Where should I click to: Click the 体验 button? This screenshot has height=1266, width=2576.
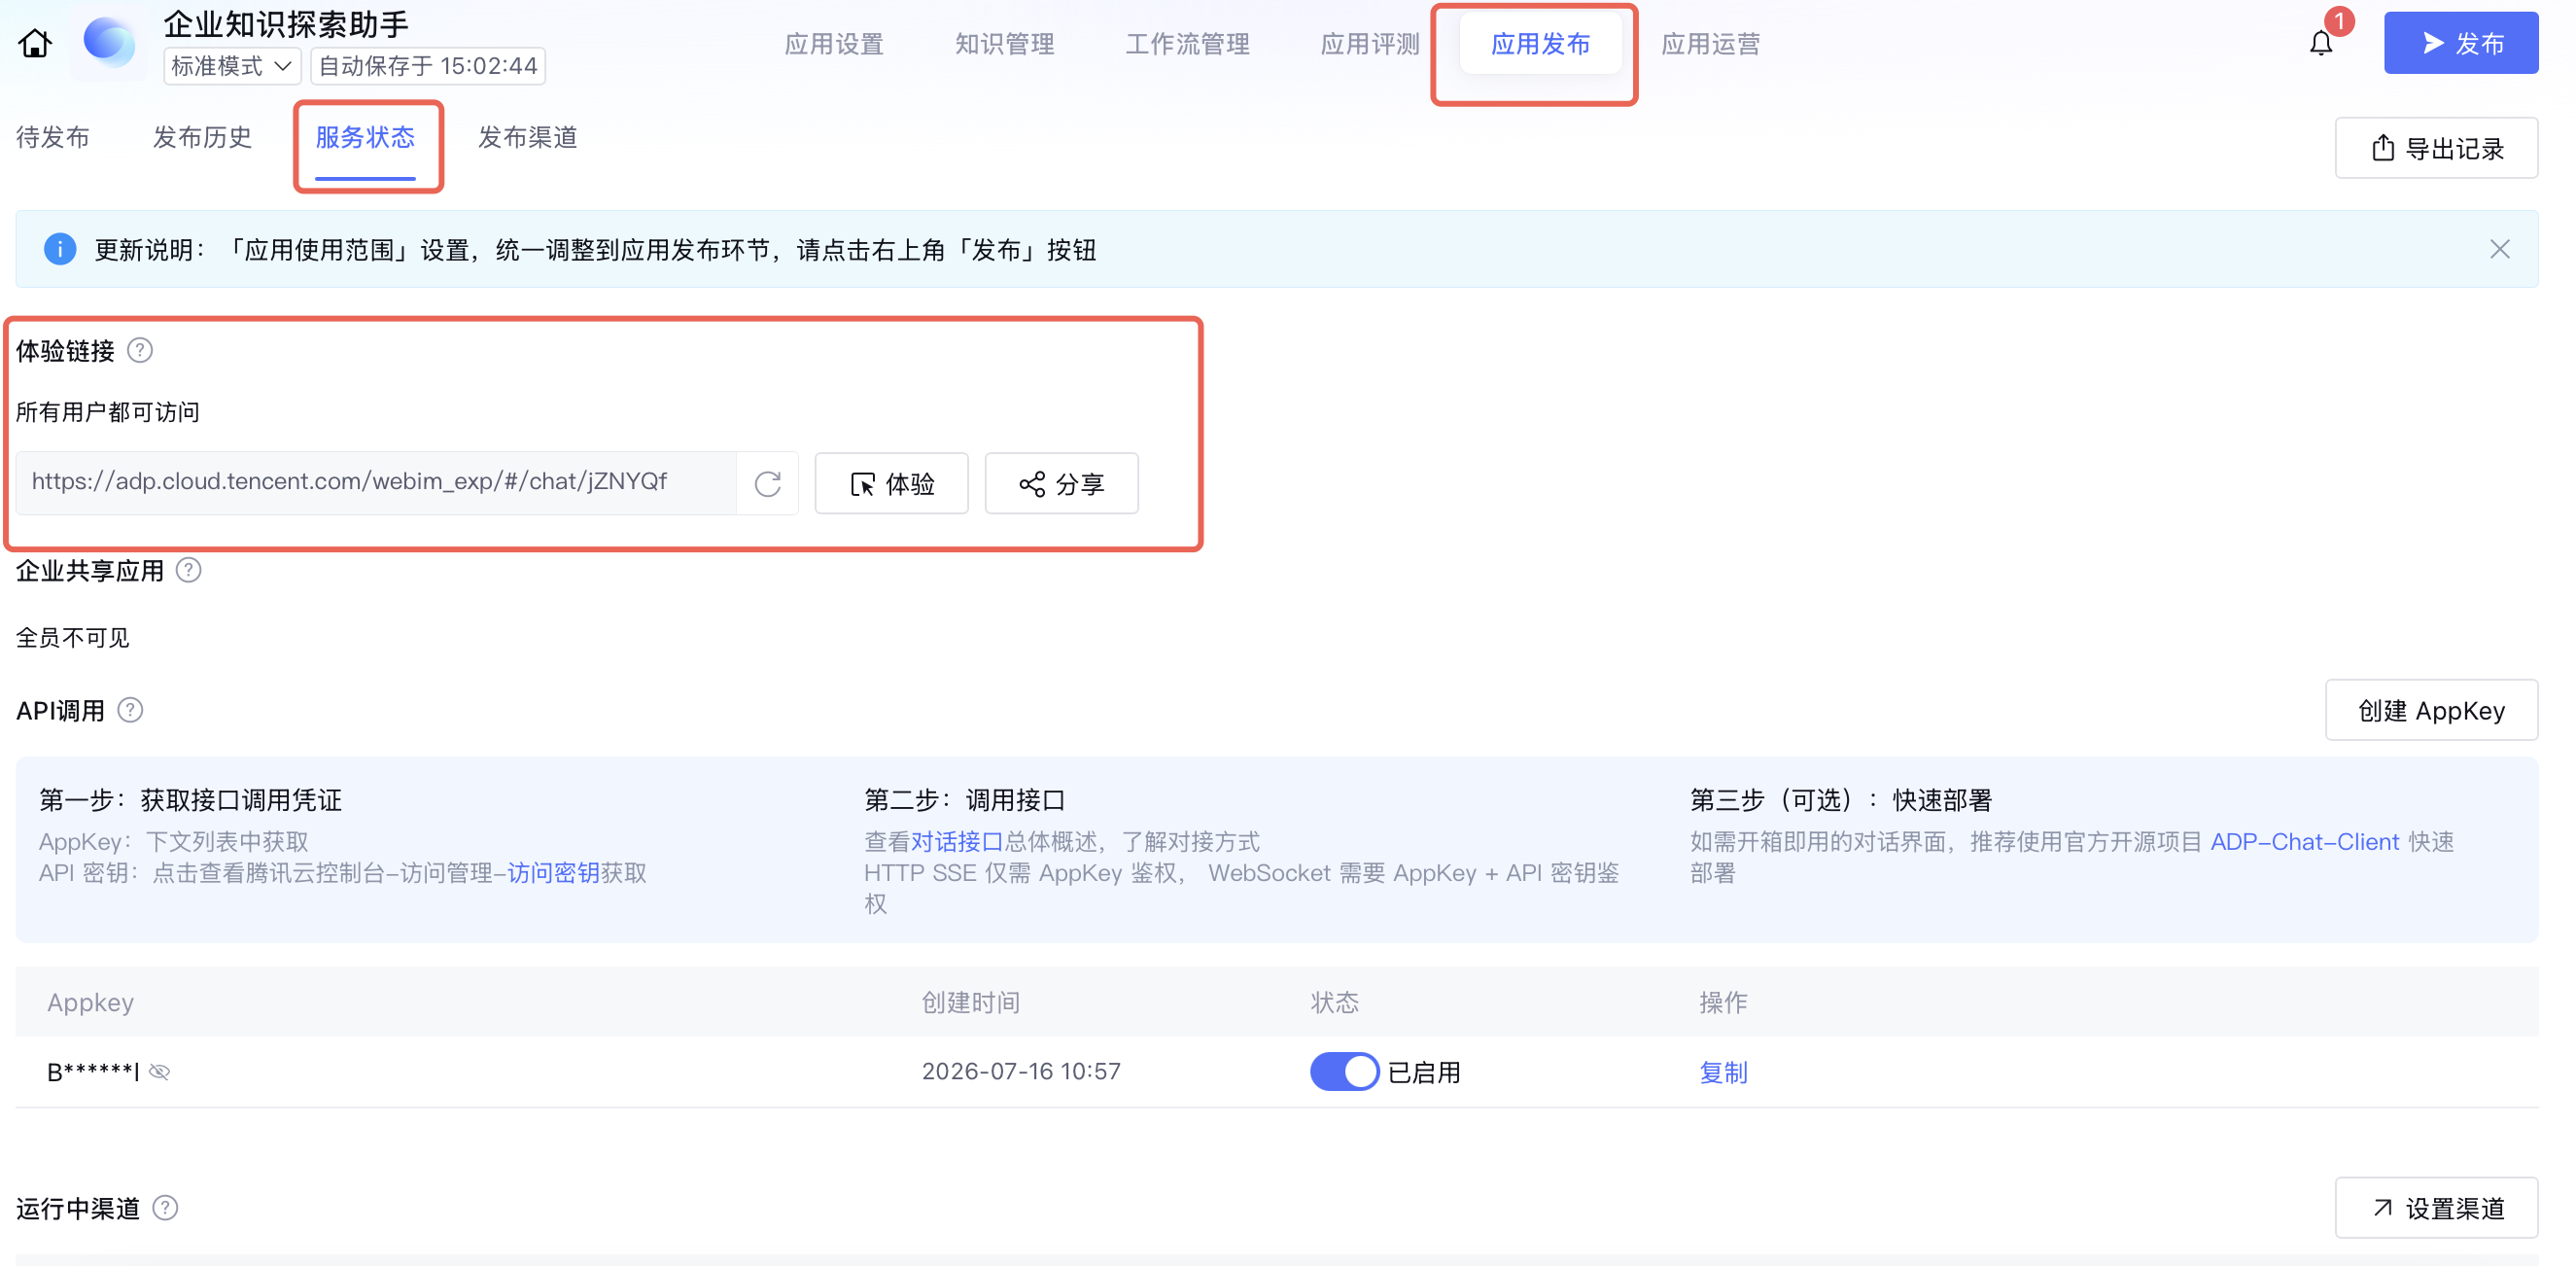point(892,484)
